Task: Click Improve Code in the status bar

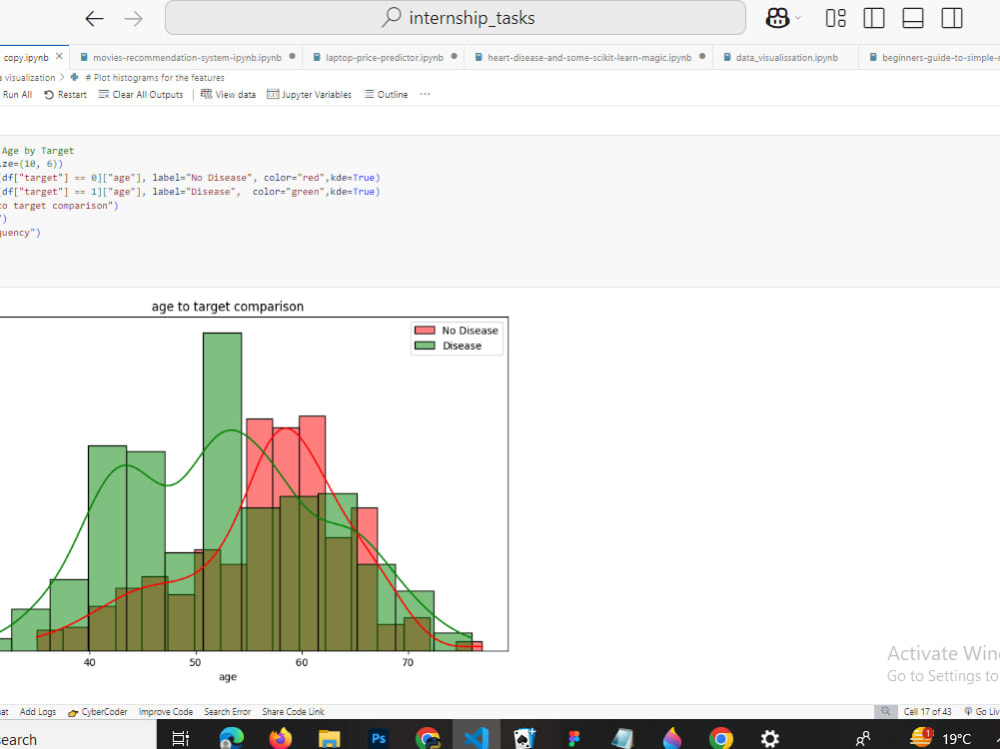Action: (x=165, y=711)
